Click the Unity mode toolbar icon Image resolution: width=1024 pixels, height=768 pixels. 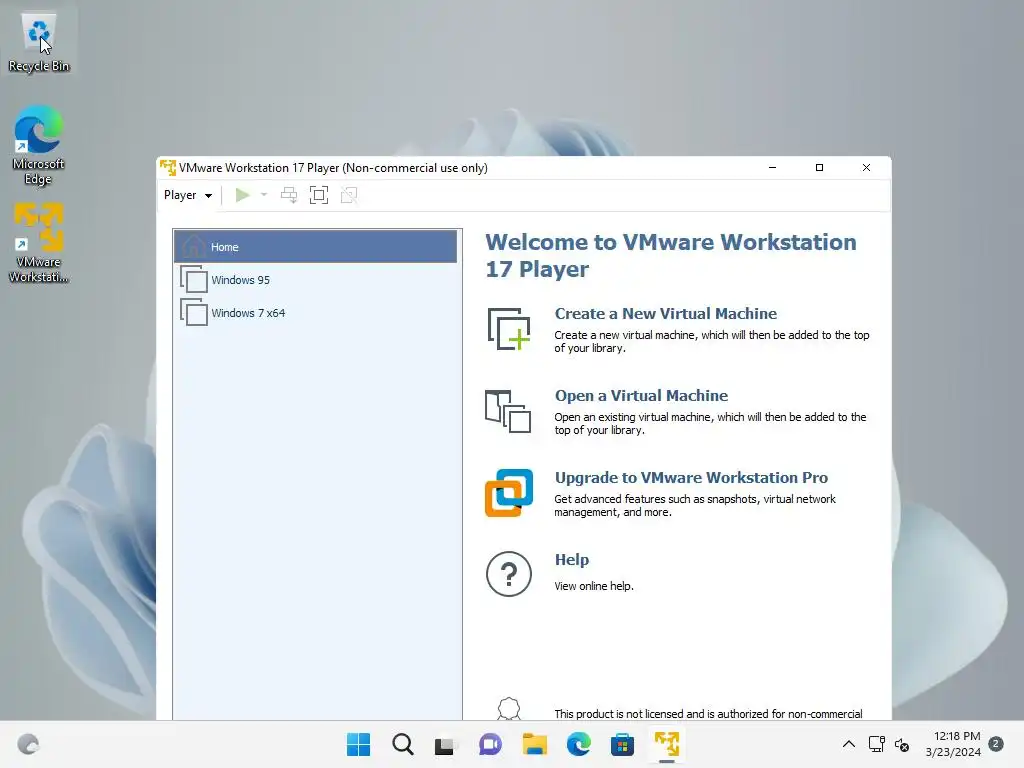click(x=349, y=195)
